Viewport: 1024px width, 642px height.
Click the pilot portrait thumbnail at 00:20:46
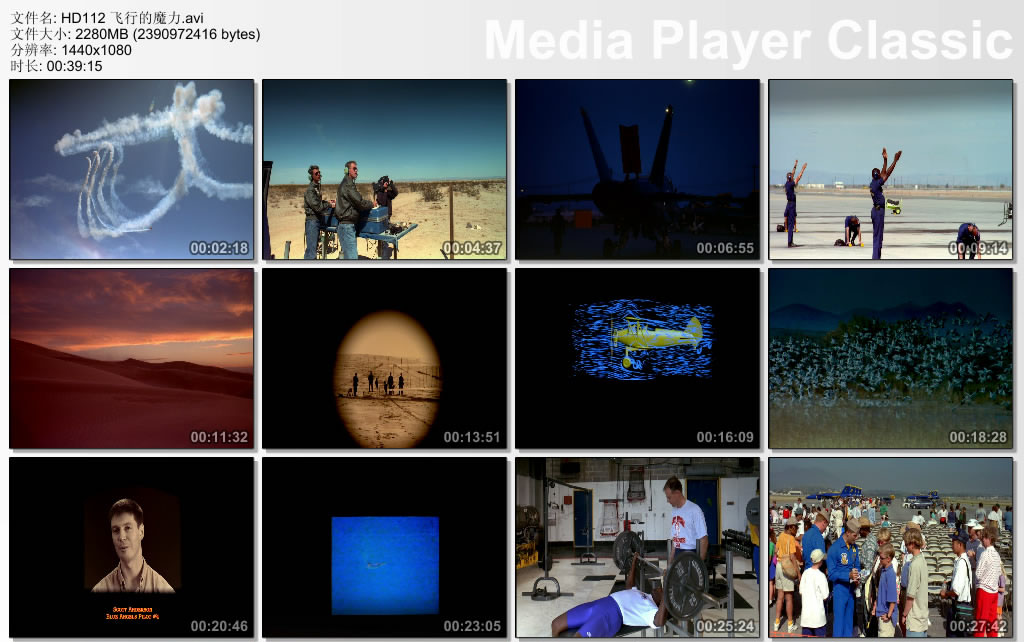point(132,545)
